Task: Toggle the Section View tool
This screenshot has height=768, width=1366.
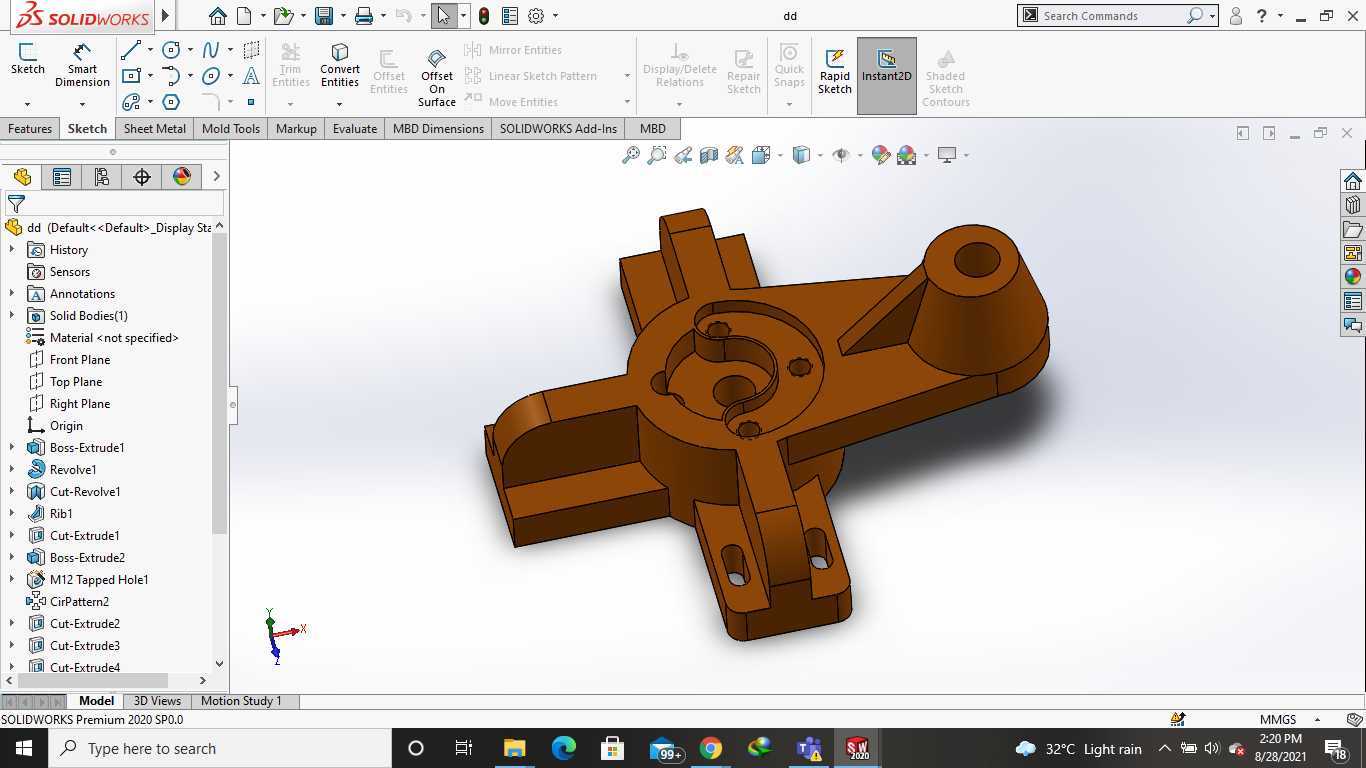Action: [709, 155]
